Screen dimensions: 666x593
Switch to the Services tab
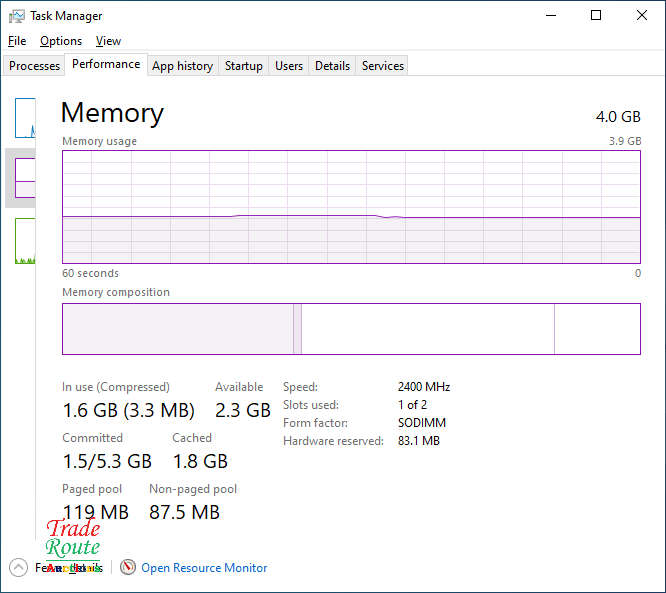point(383,66)
